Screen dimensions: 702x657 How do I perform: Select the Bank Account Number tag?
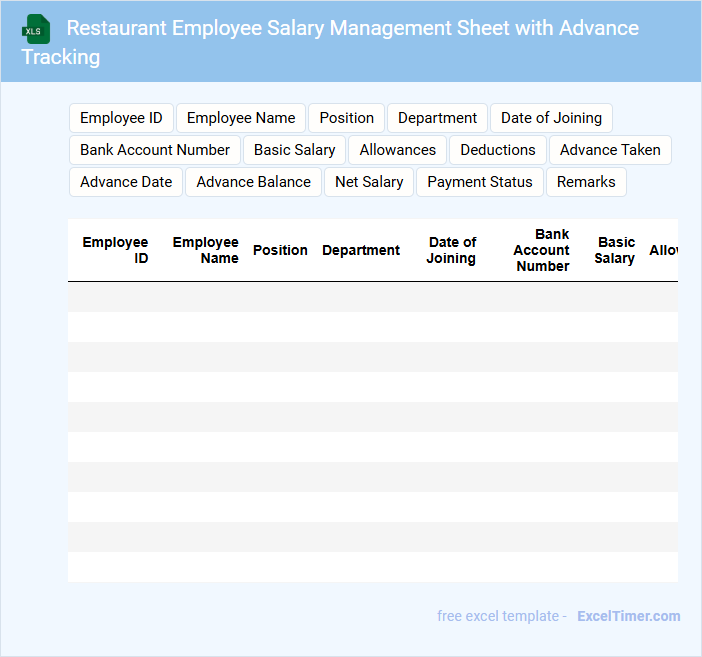pyautogui.click(x=155, y=150)
